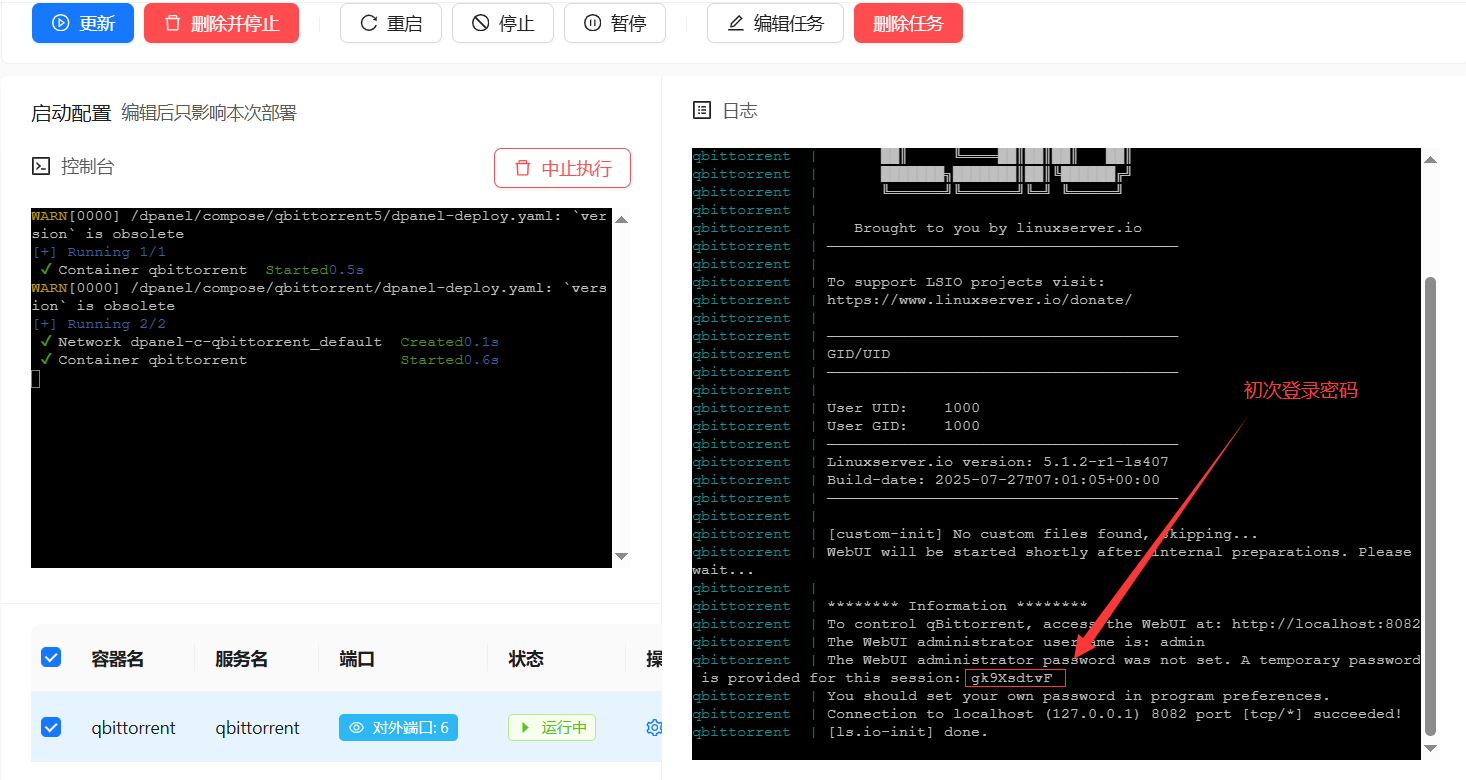
Task: Click the 'GID/UID' log line
Action: click(858, 354)
